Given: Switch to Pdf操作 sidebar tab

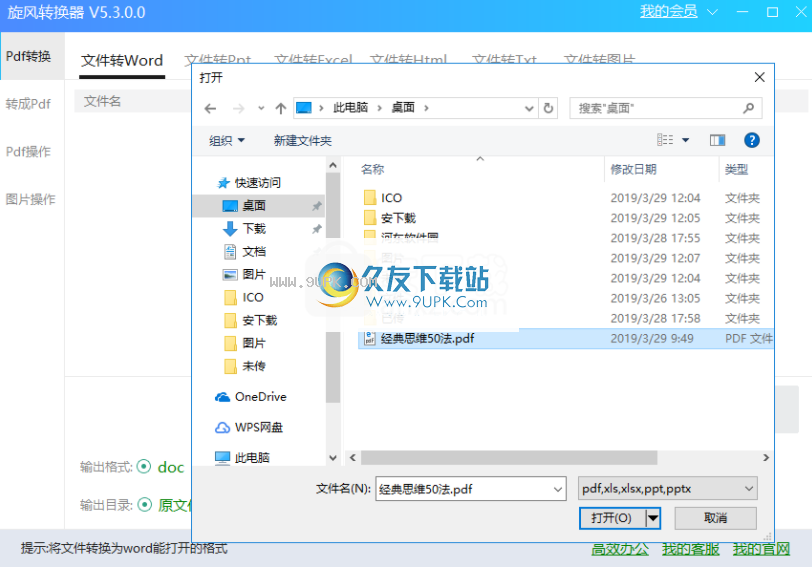Looking at the screenshot, I should 28,152.
